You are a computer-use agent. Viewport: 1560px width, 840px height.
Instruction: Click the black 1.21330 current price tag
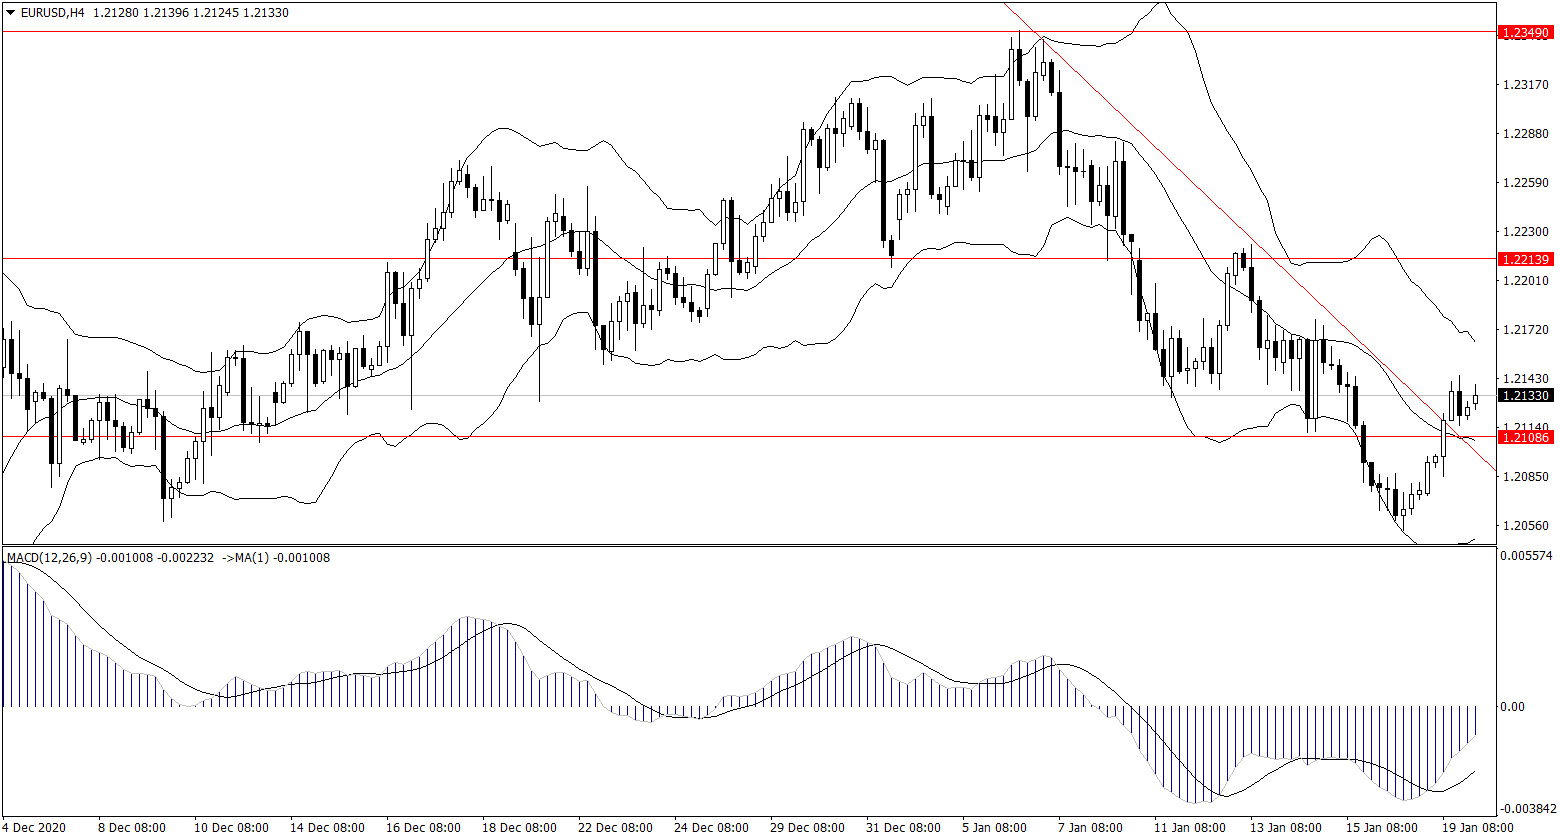tap(1525, 396)
